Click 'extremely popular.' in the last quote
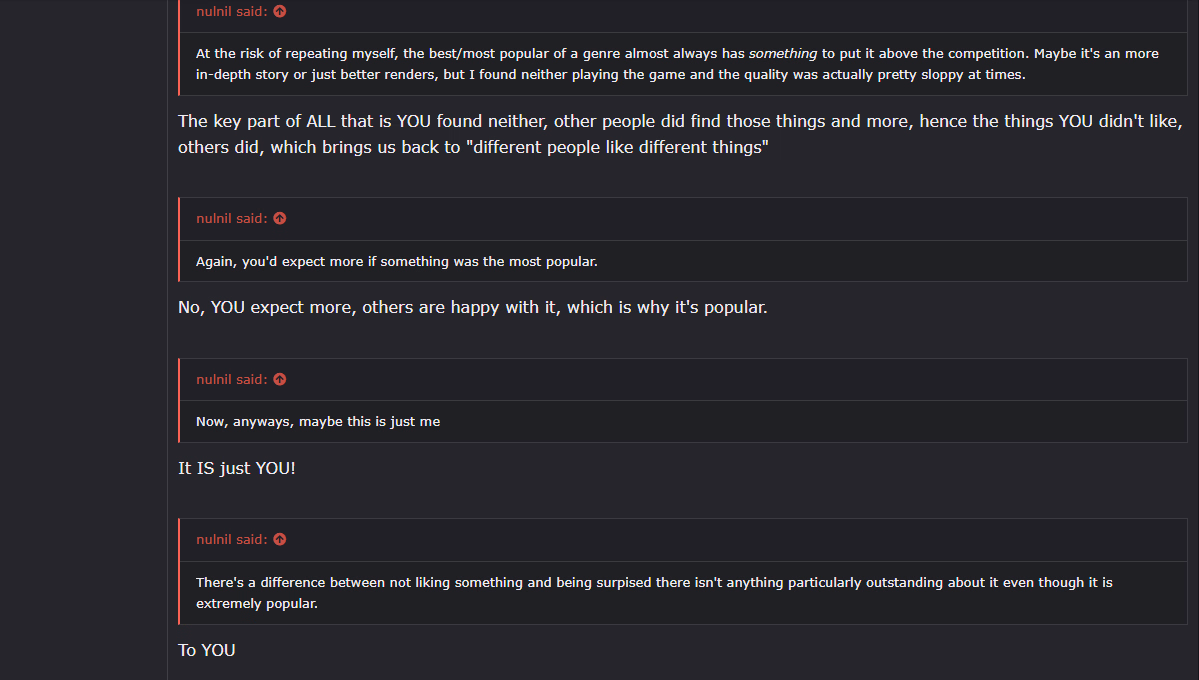 (257, 604)
